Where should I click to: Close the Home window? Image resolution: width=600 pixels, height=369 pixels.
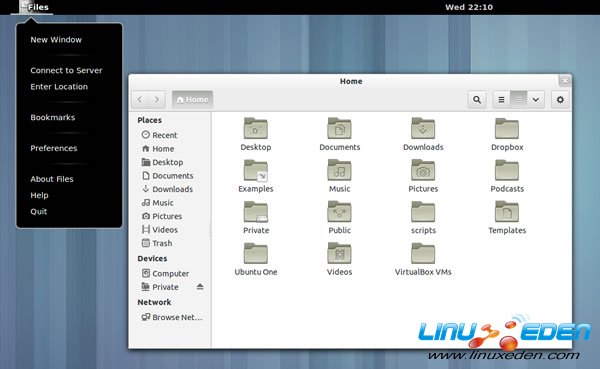click(565, 81)
